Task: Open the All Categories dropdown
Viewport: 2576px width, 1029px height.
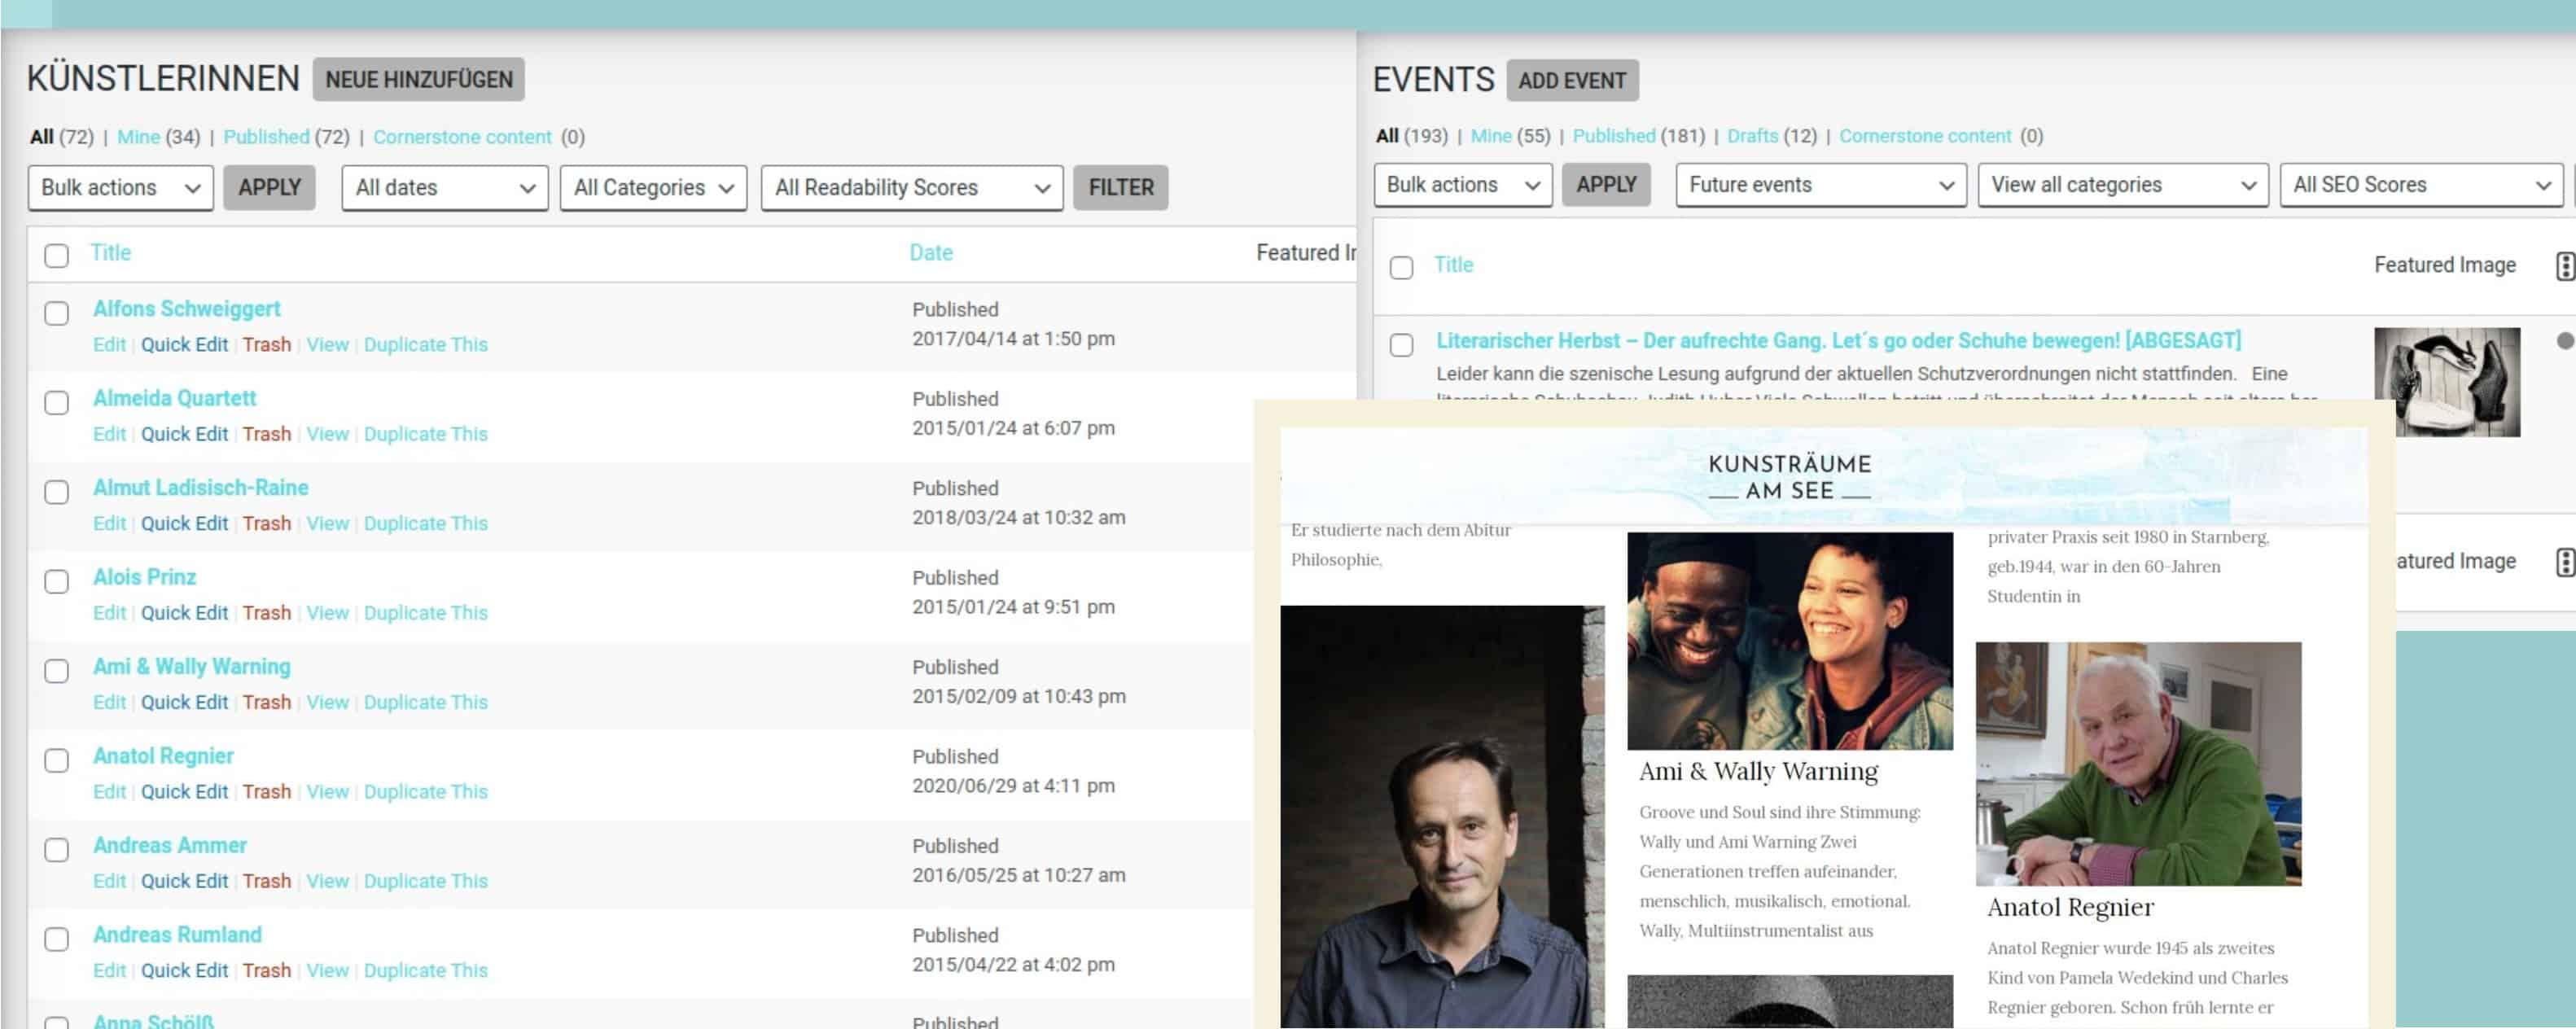Action: (x=653, y=187)
